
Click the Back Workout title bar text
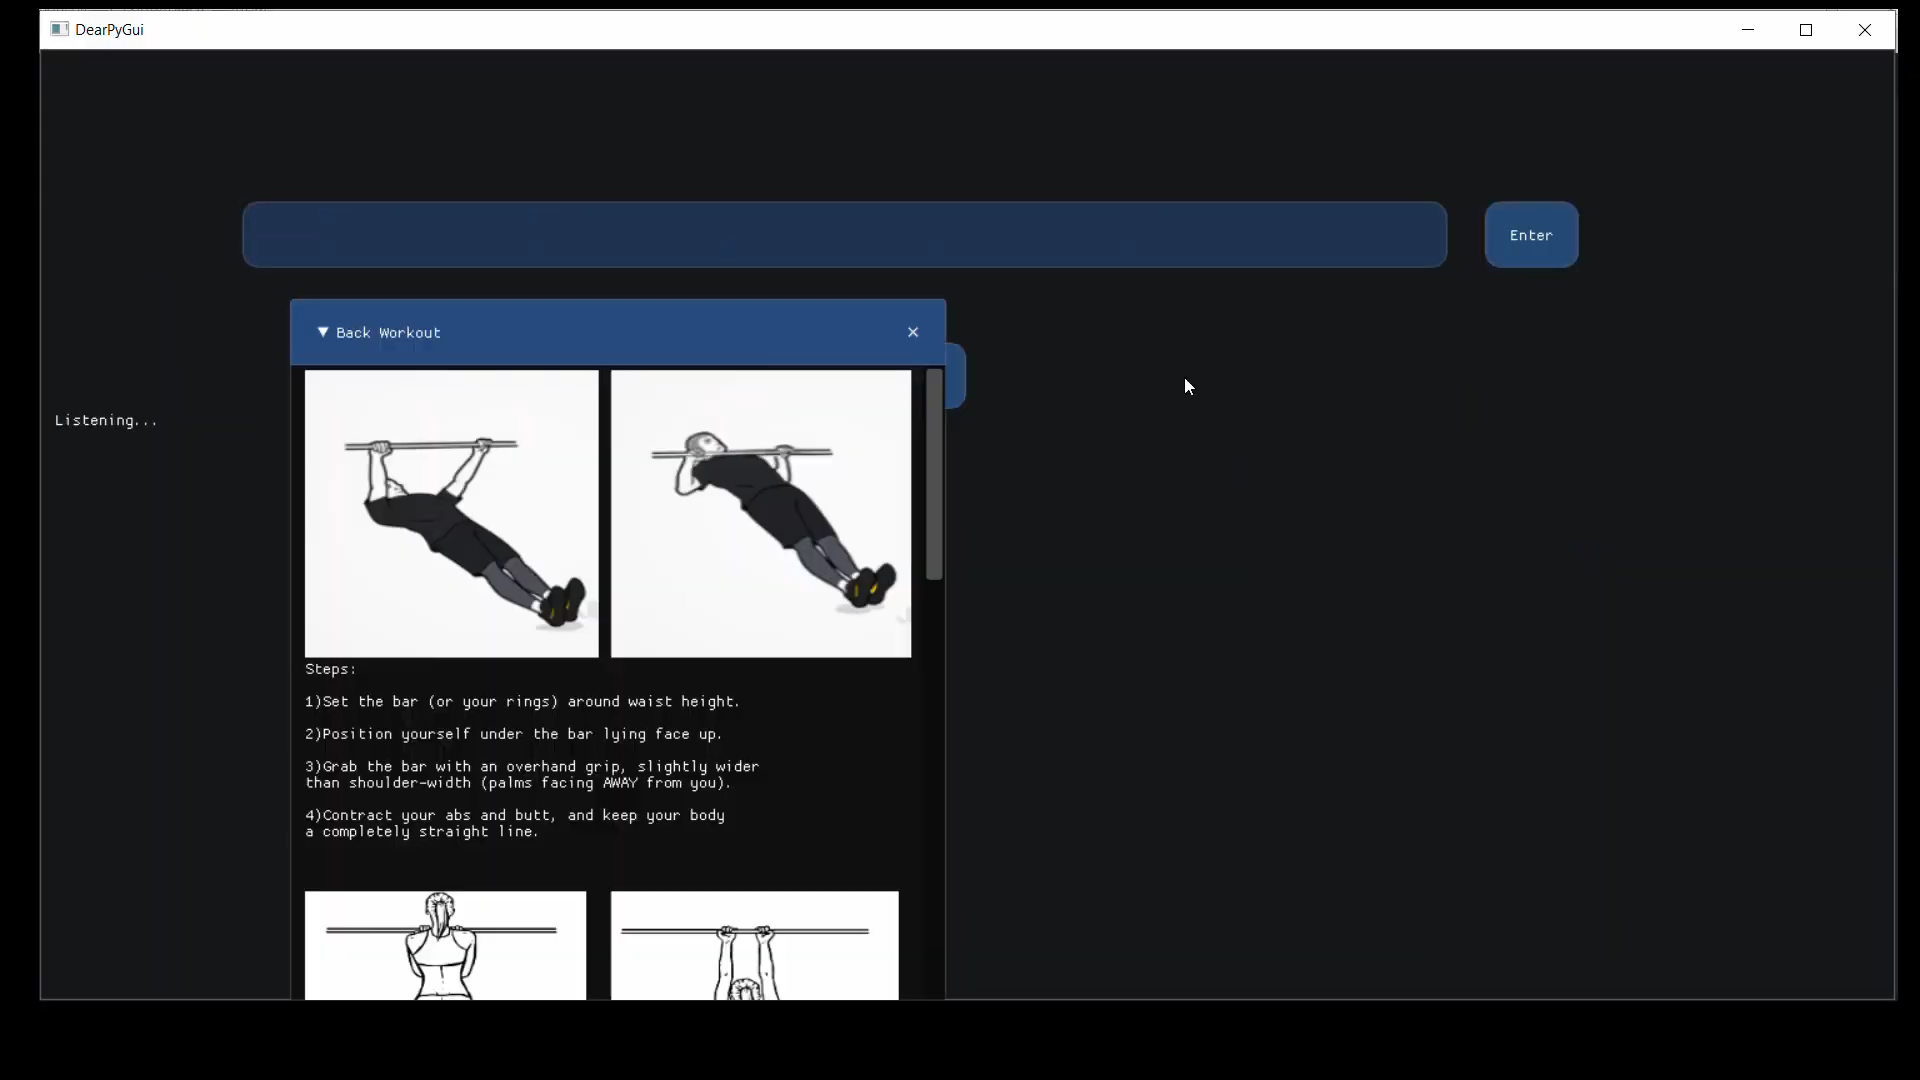(388, 333)
